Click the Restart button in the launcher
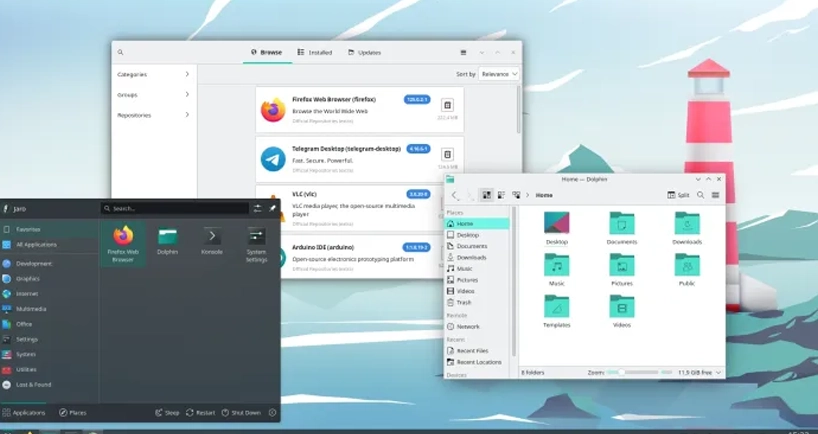The height and width of the screenshot is (434, 818). 200,412
